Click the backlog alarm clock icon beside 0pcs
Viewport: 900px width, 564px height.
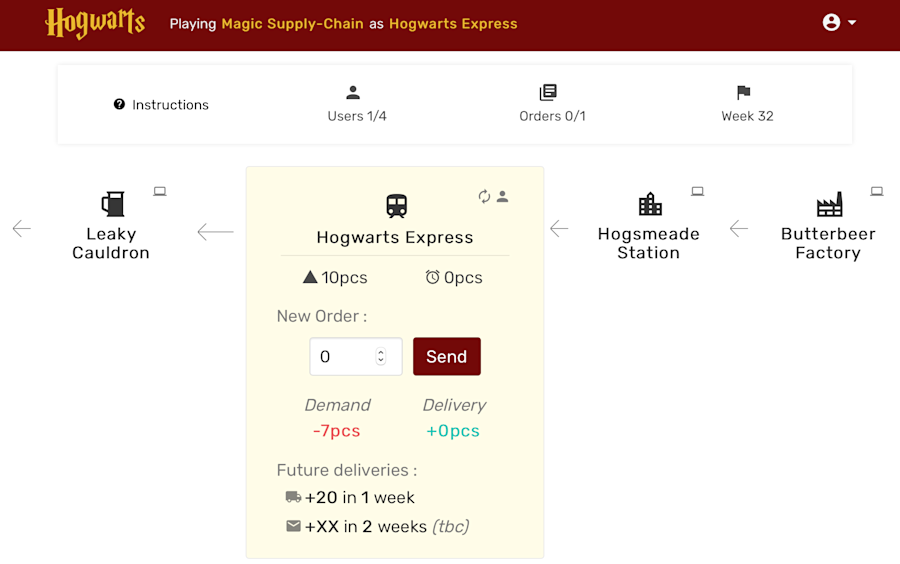(432, 277)
